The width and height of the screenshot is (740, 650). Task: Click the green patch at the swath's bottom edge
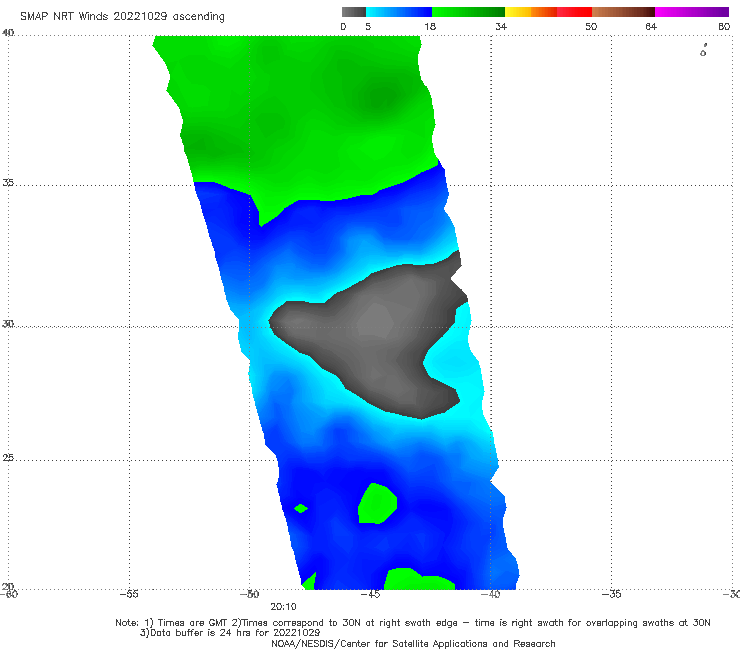coord(418,579)
